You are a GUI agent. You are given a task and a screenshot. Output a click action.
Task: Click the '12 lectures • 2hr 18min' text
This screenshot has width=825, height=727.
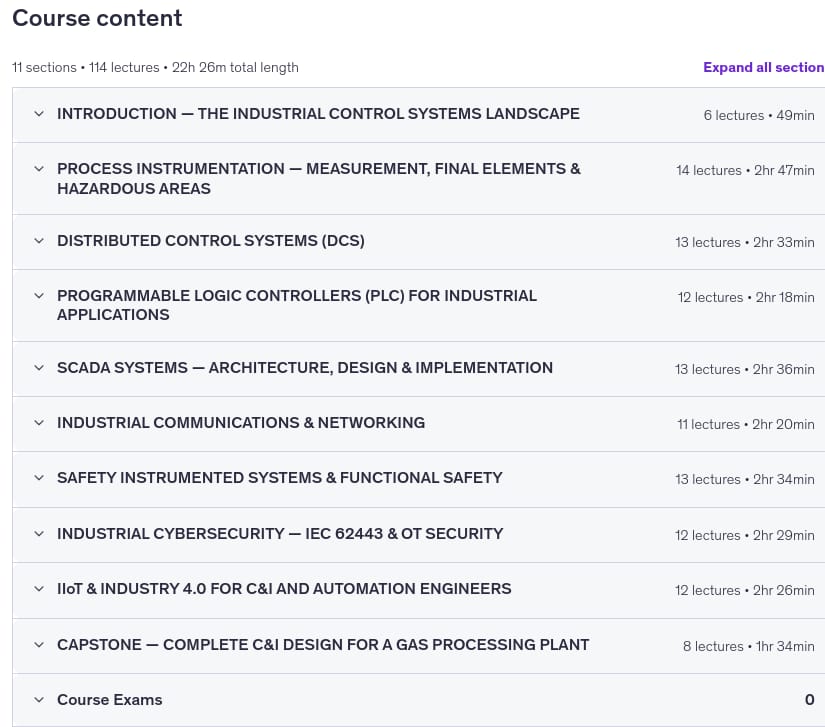pyautogui.click(x=746, y=297)
